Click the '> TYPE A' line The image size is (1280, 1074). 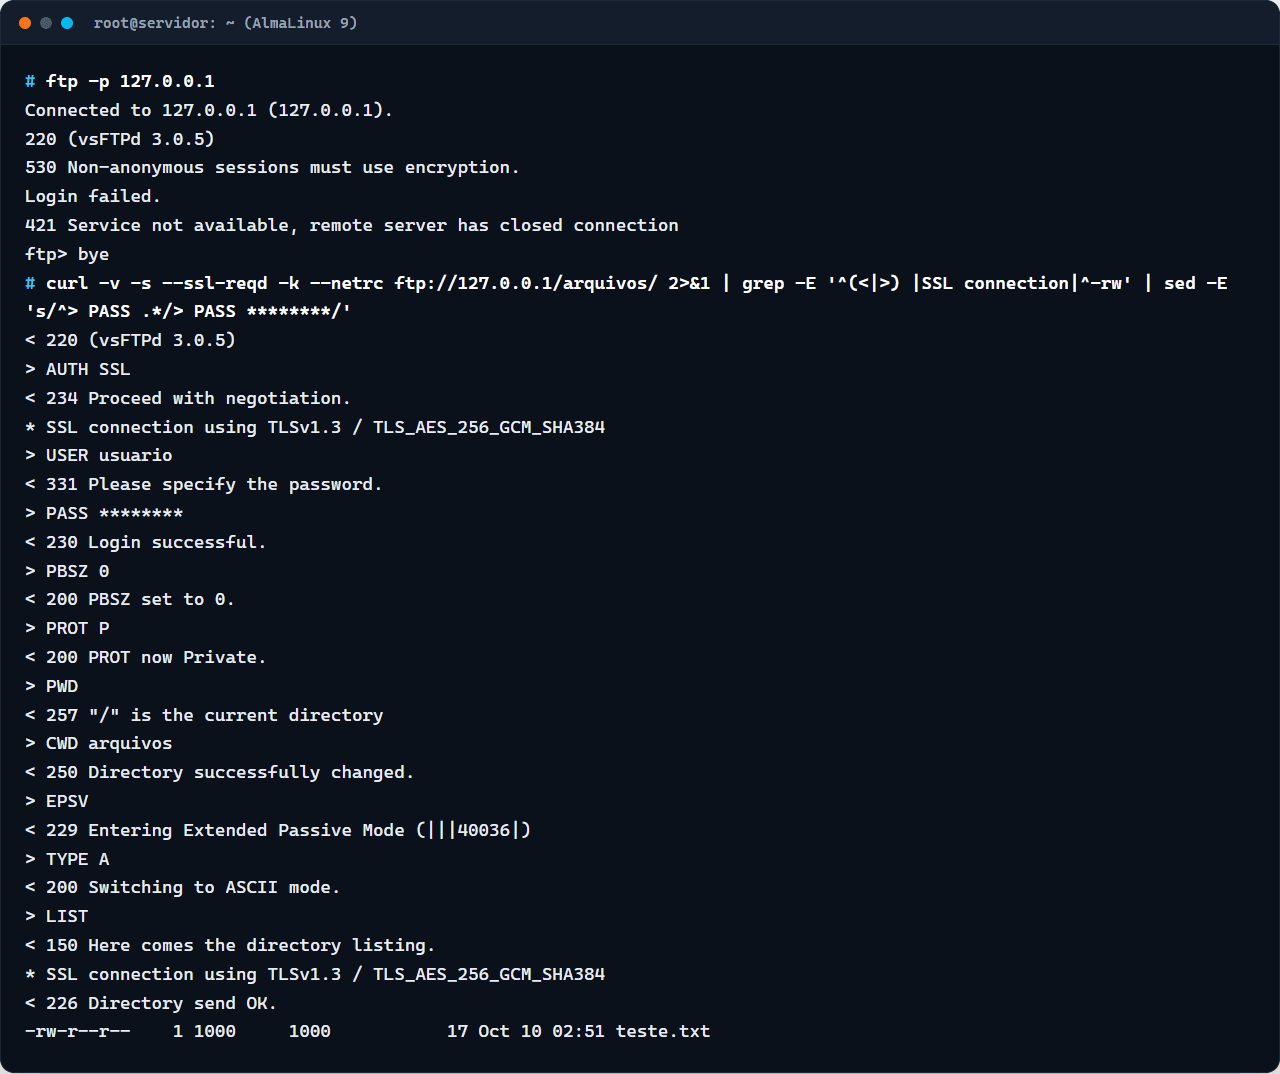tap(67, 859)
